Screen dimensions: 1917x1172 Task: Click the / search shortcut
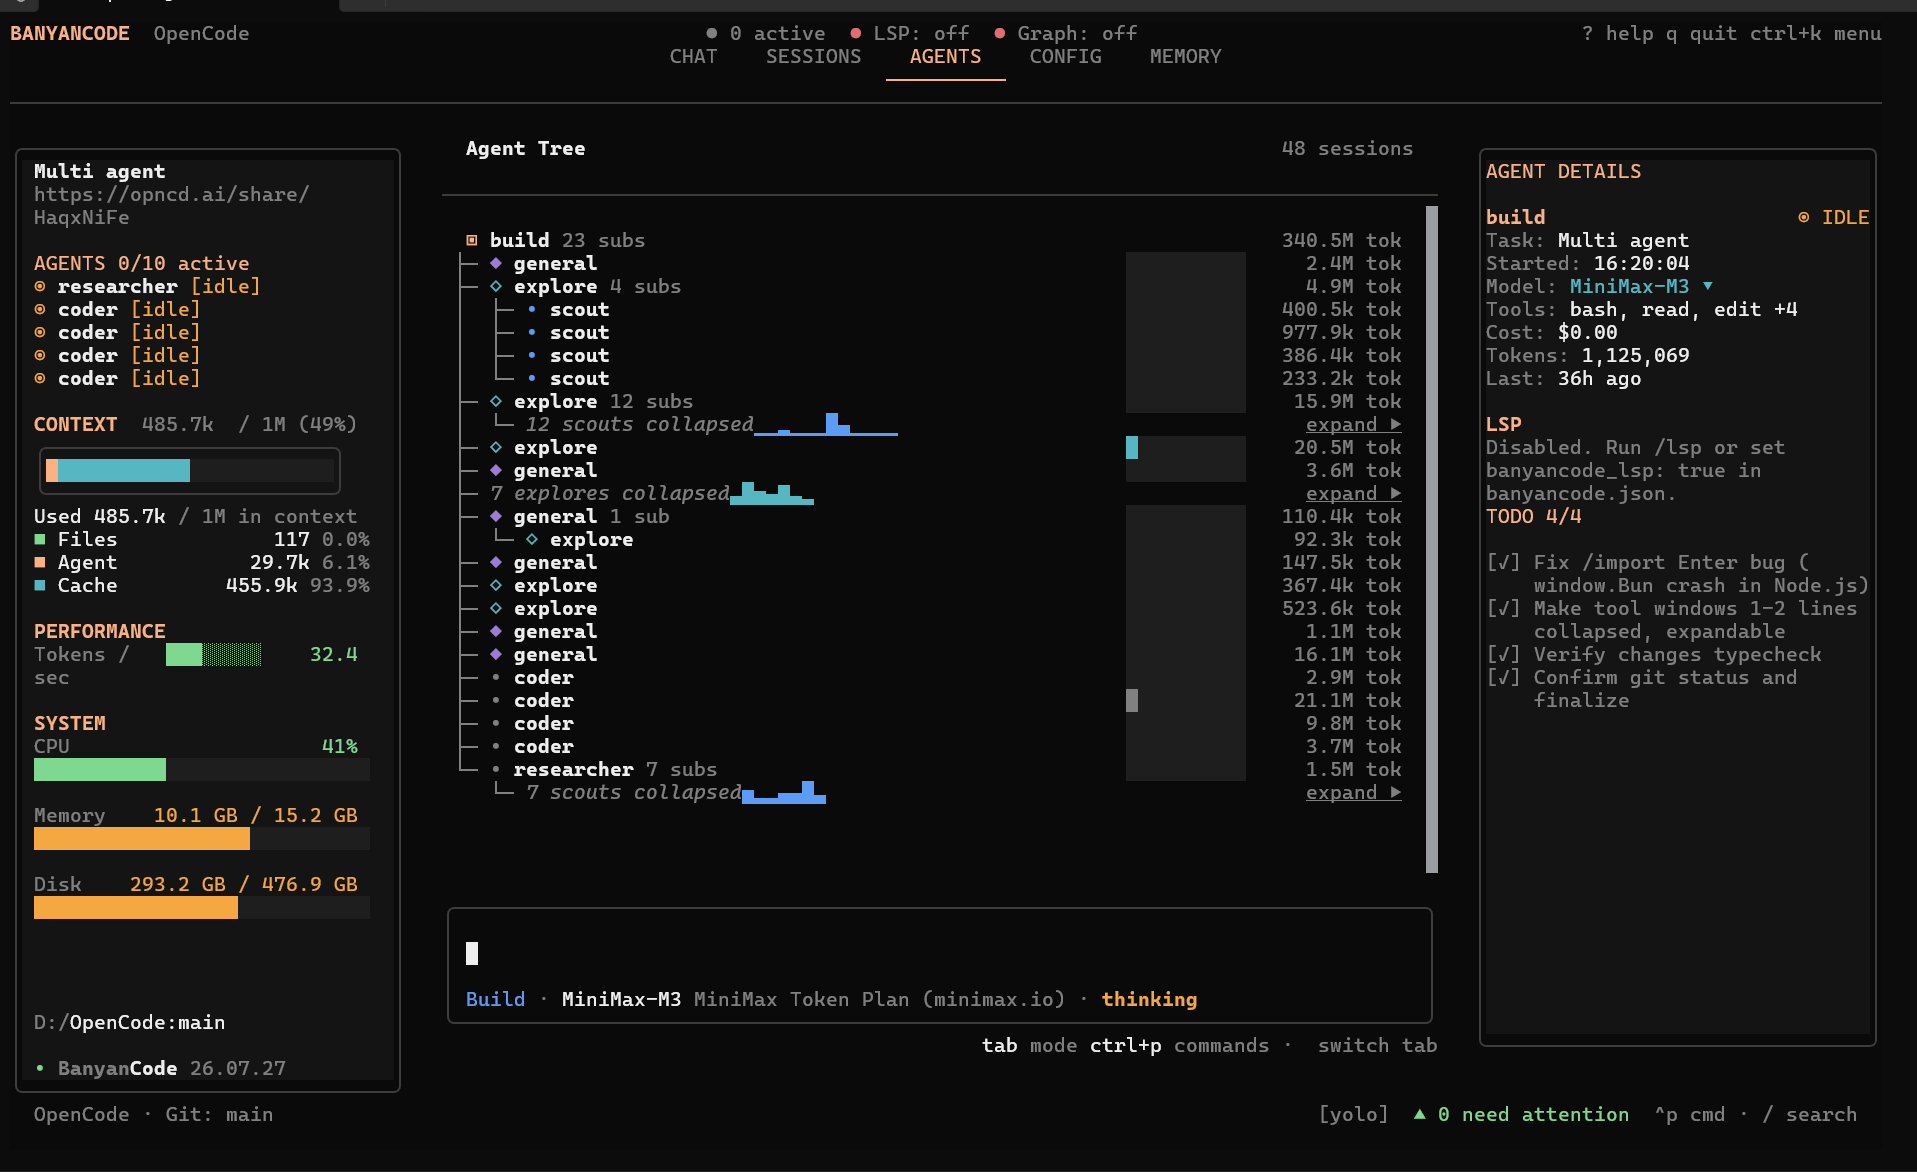point(1809,1114)
